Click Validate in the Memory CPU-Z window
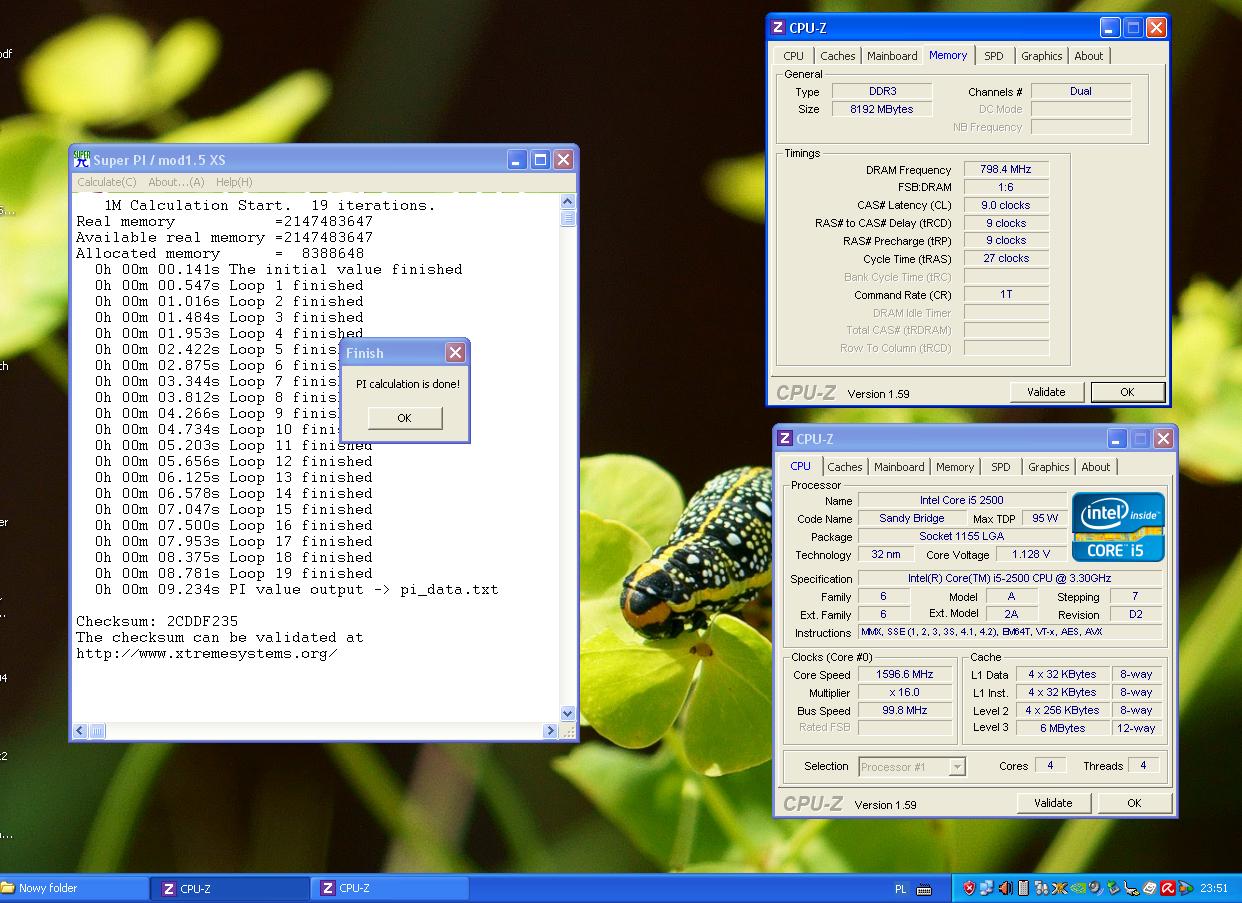1242x903 pixels. pos(1046,392)
